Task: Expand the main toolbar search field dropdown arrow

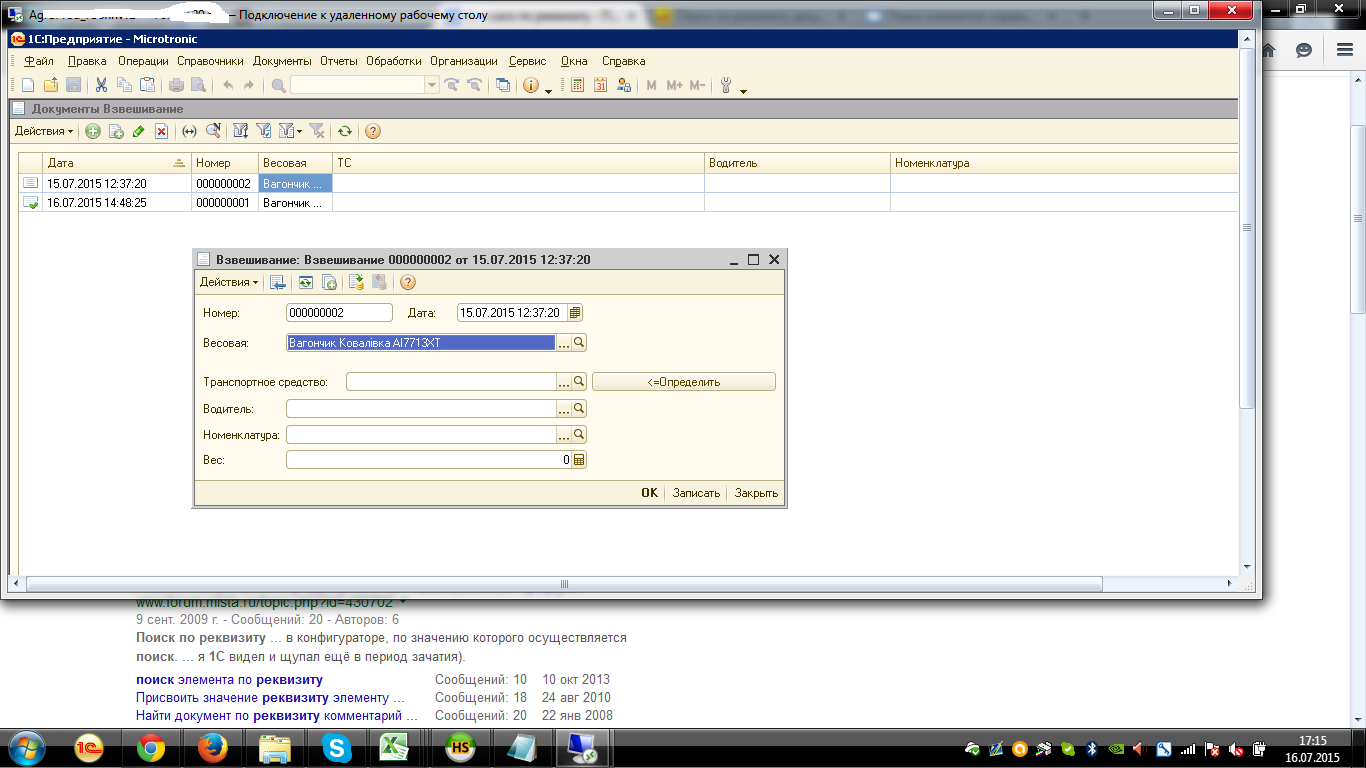Action: pyautogui.click(x=432, y=86)
